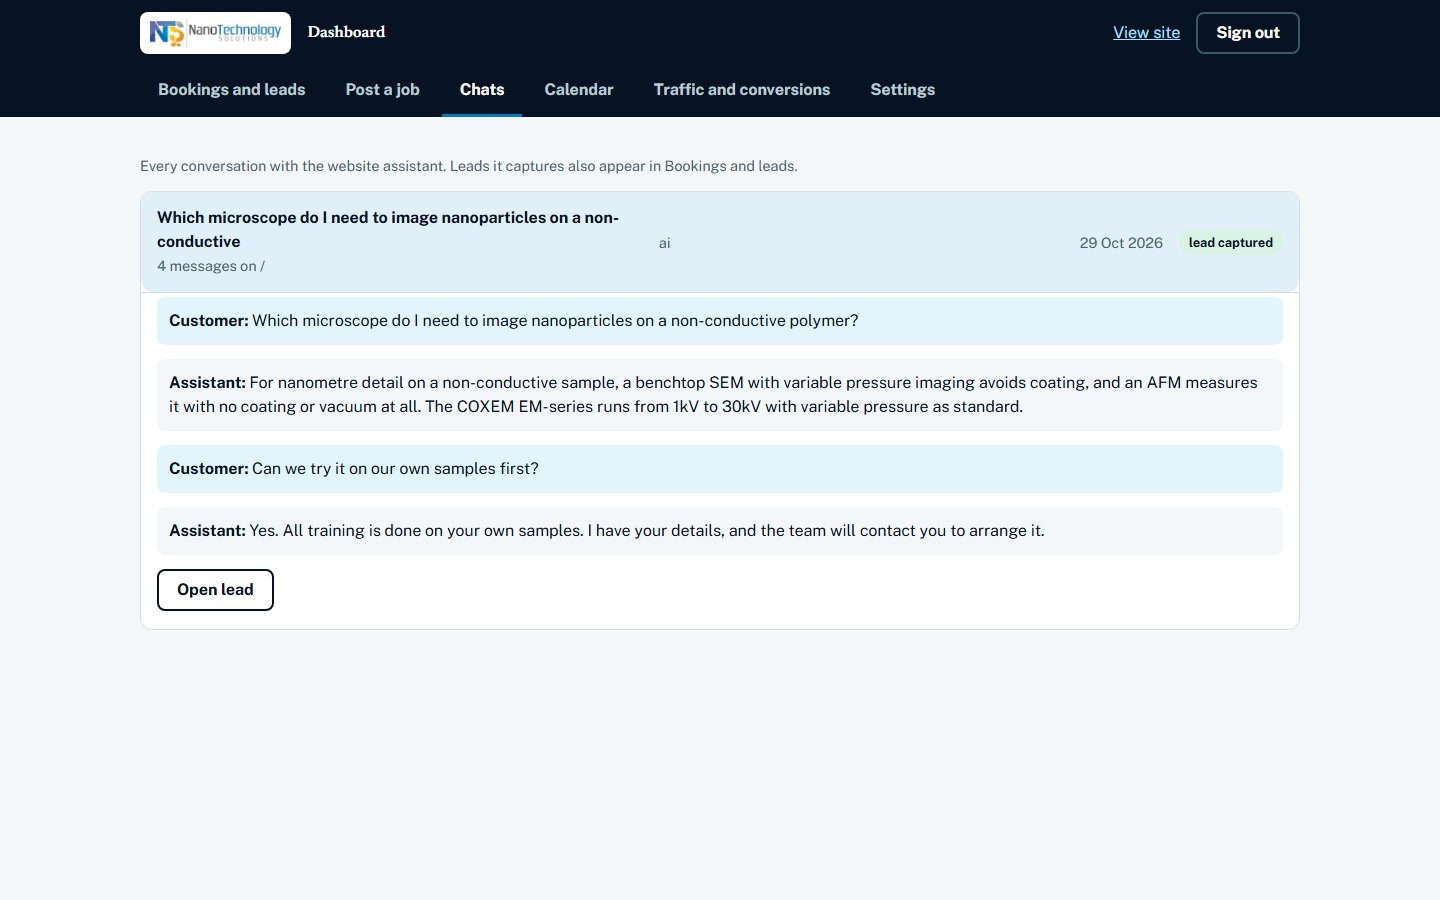This screenshot has width=1440, height=900.
Task: Open the Bookings and leads tab
Action: coord(231,89)
